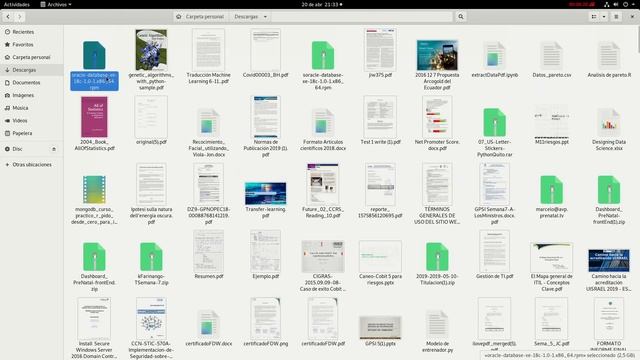Open Música in the sidebar
This screenshot has height=360, width=640.
(x=31, y=108)
